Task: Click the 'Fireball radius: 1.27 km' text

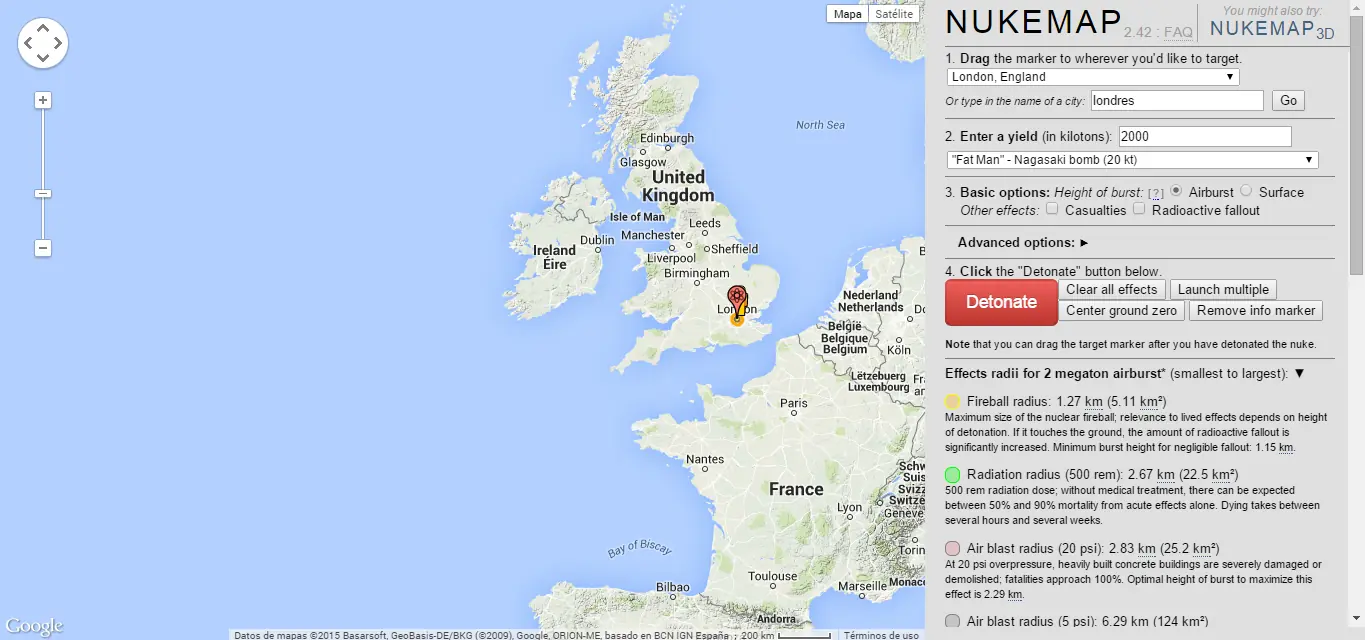Action: (x=1035, y=402)
